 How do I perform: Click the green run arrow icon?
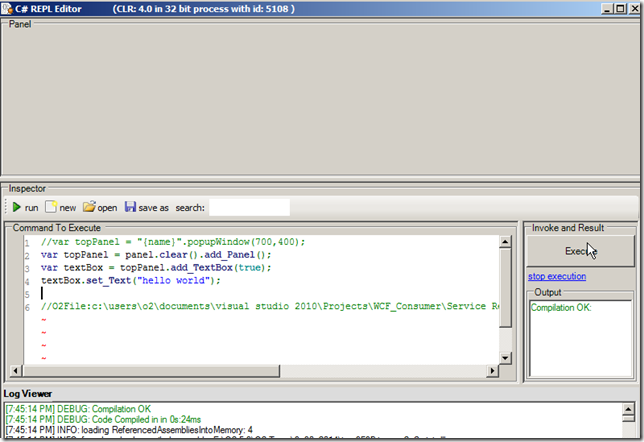pyautogui.click(x=16, y=207)
